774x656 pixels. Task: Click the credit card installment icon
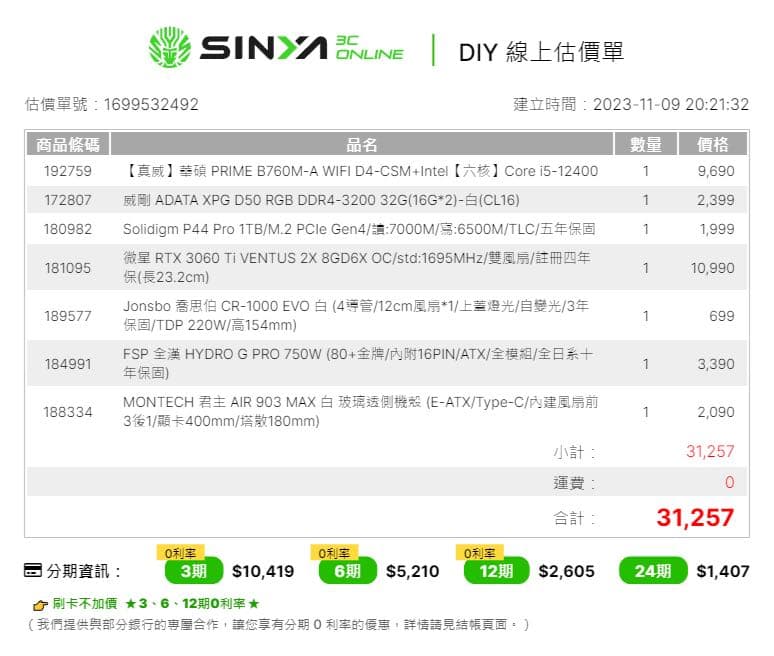pos(33,570)
